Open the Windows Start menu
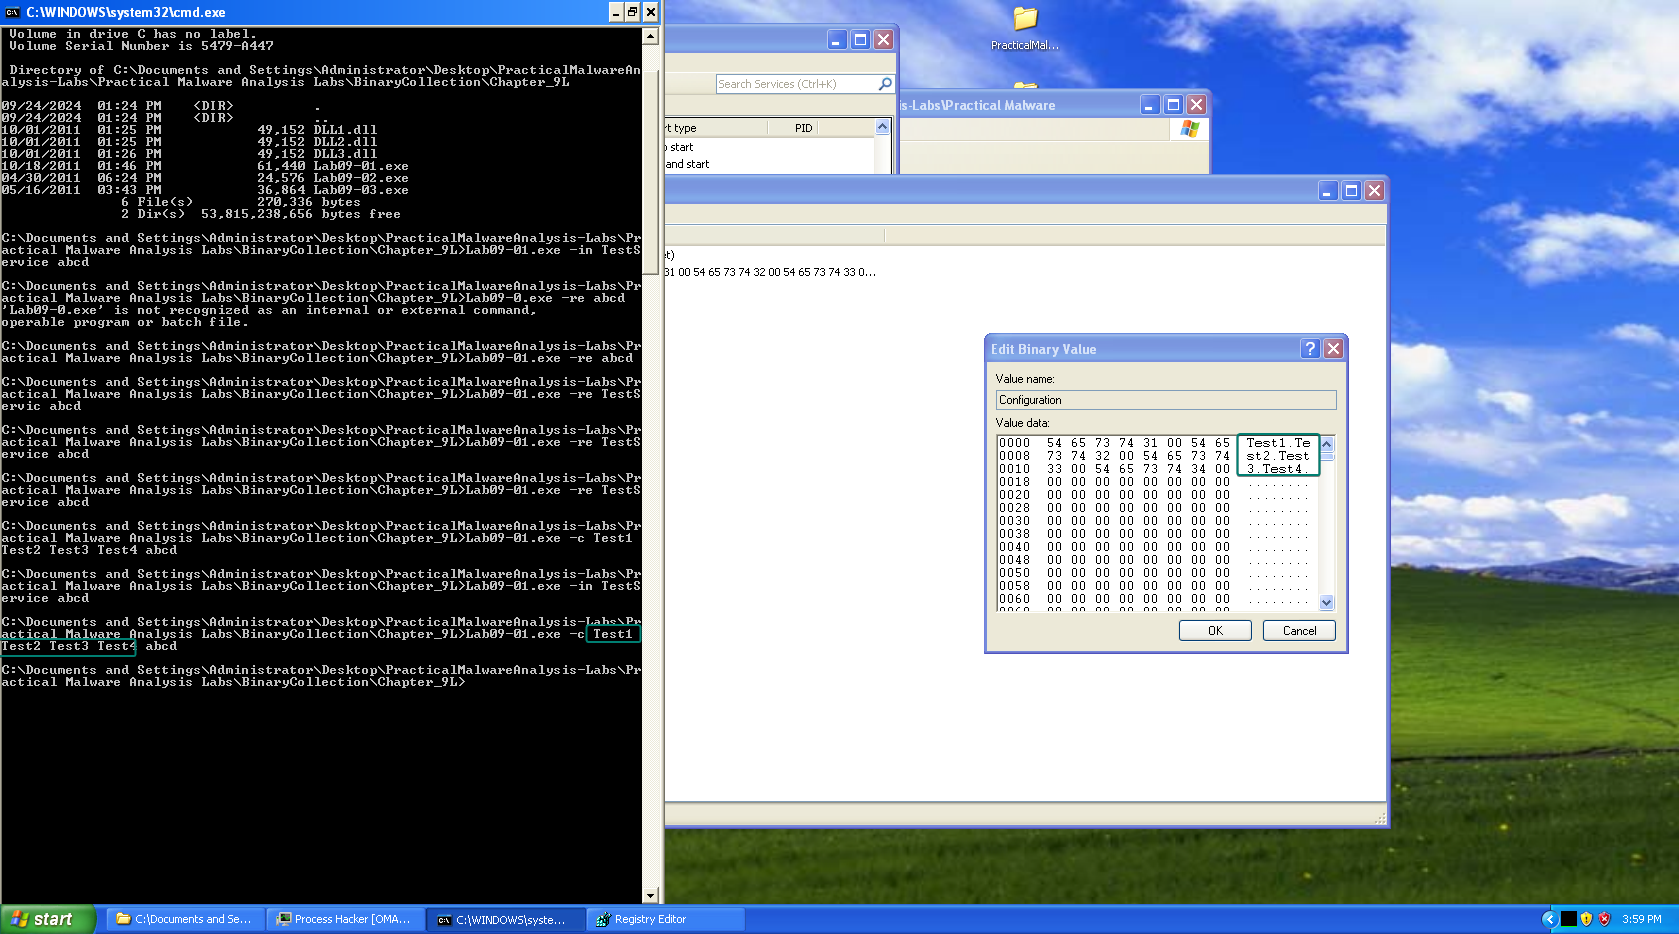This screenshot has width=1679, height=934. [x=47, y=919]
